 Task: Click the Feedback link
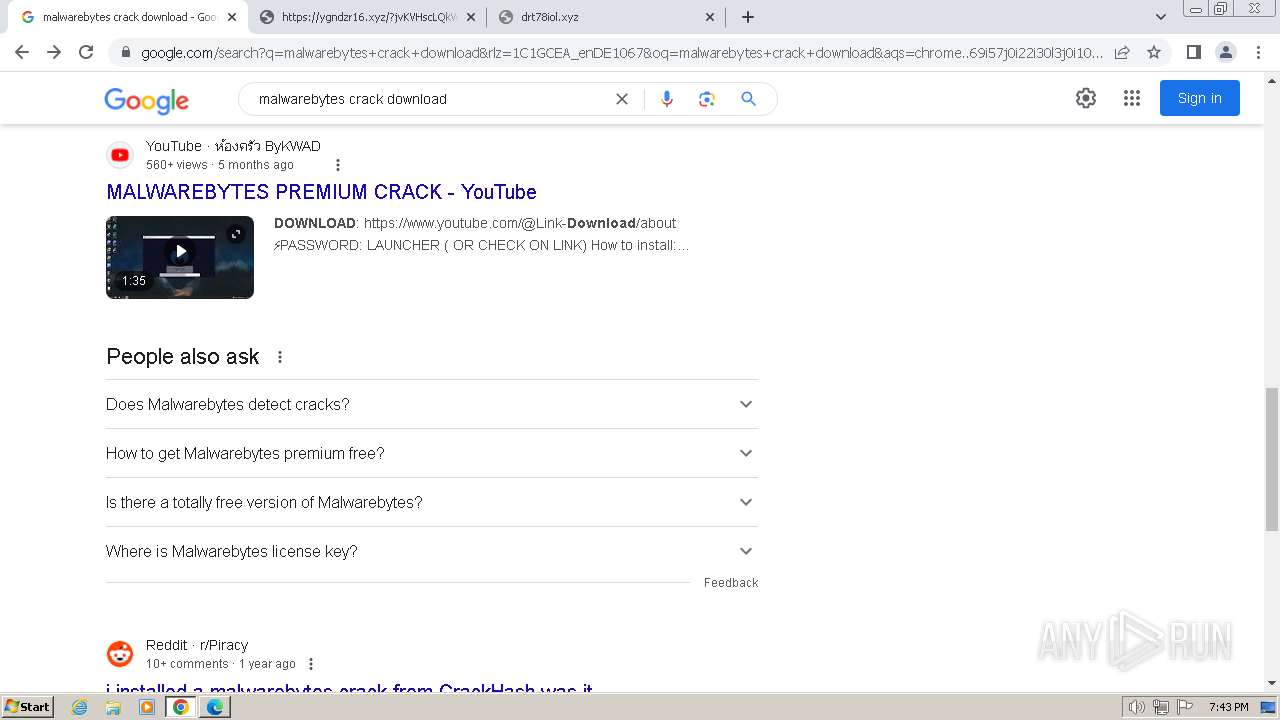[731, 583]
